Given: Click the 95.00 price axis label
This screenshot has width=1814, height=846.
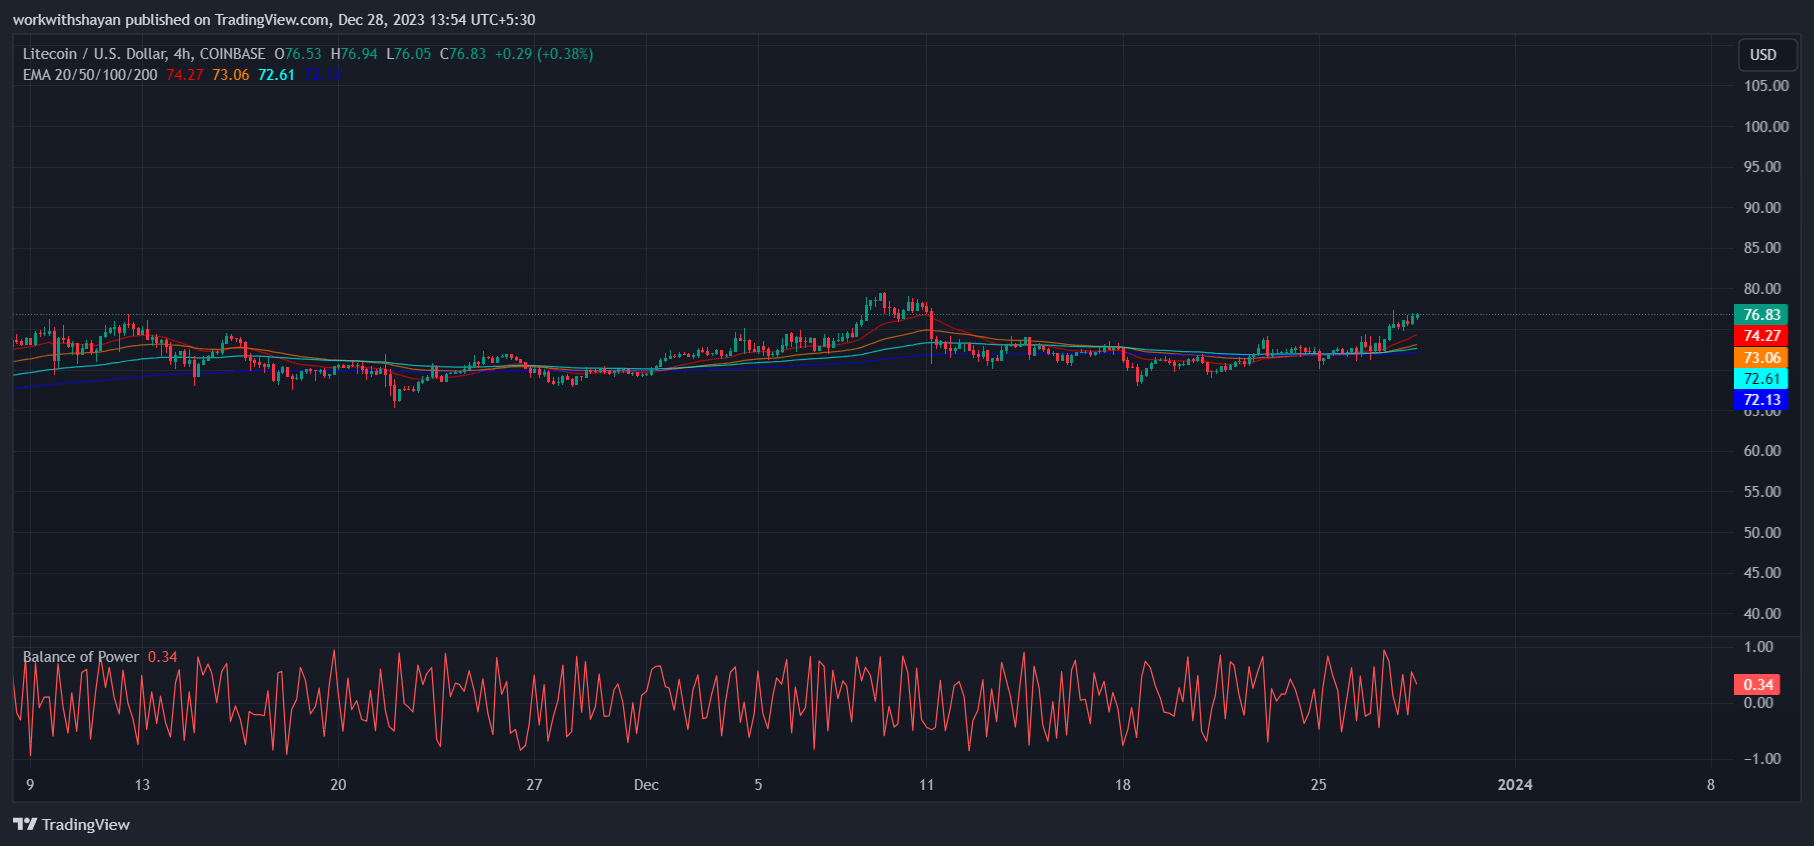Looking at the screenshot, I should [x=1762, y=167].
